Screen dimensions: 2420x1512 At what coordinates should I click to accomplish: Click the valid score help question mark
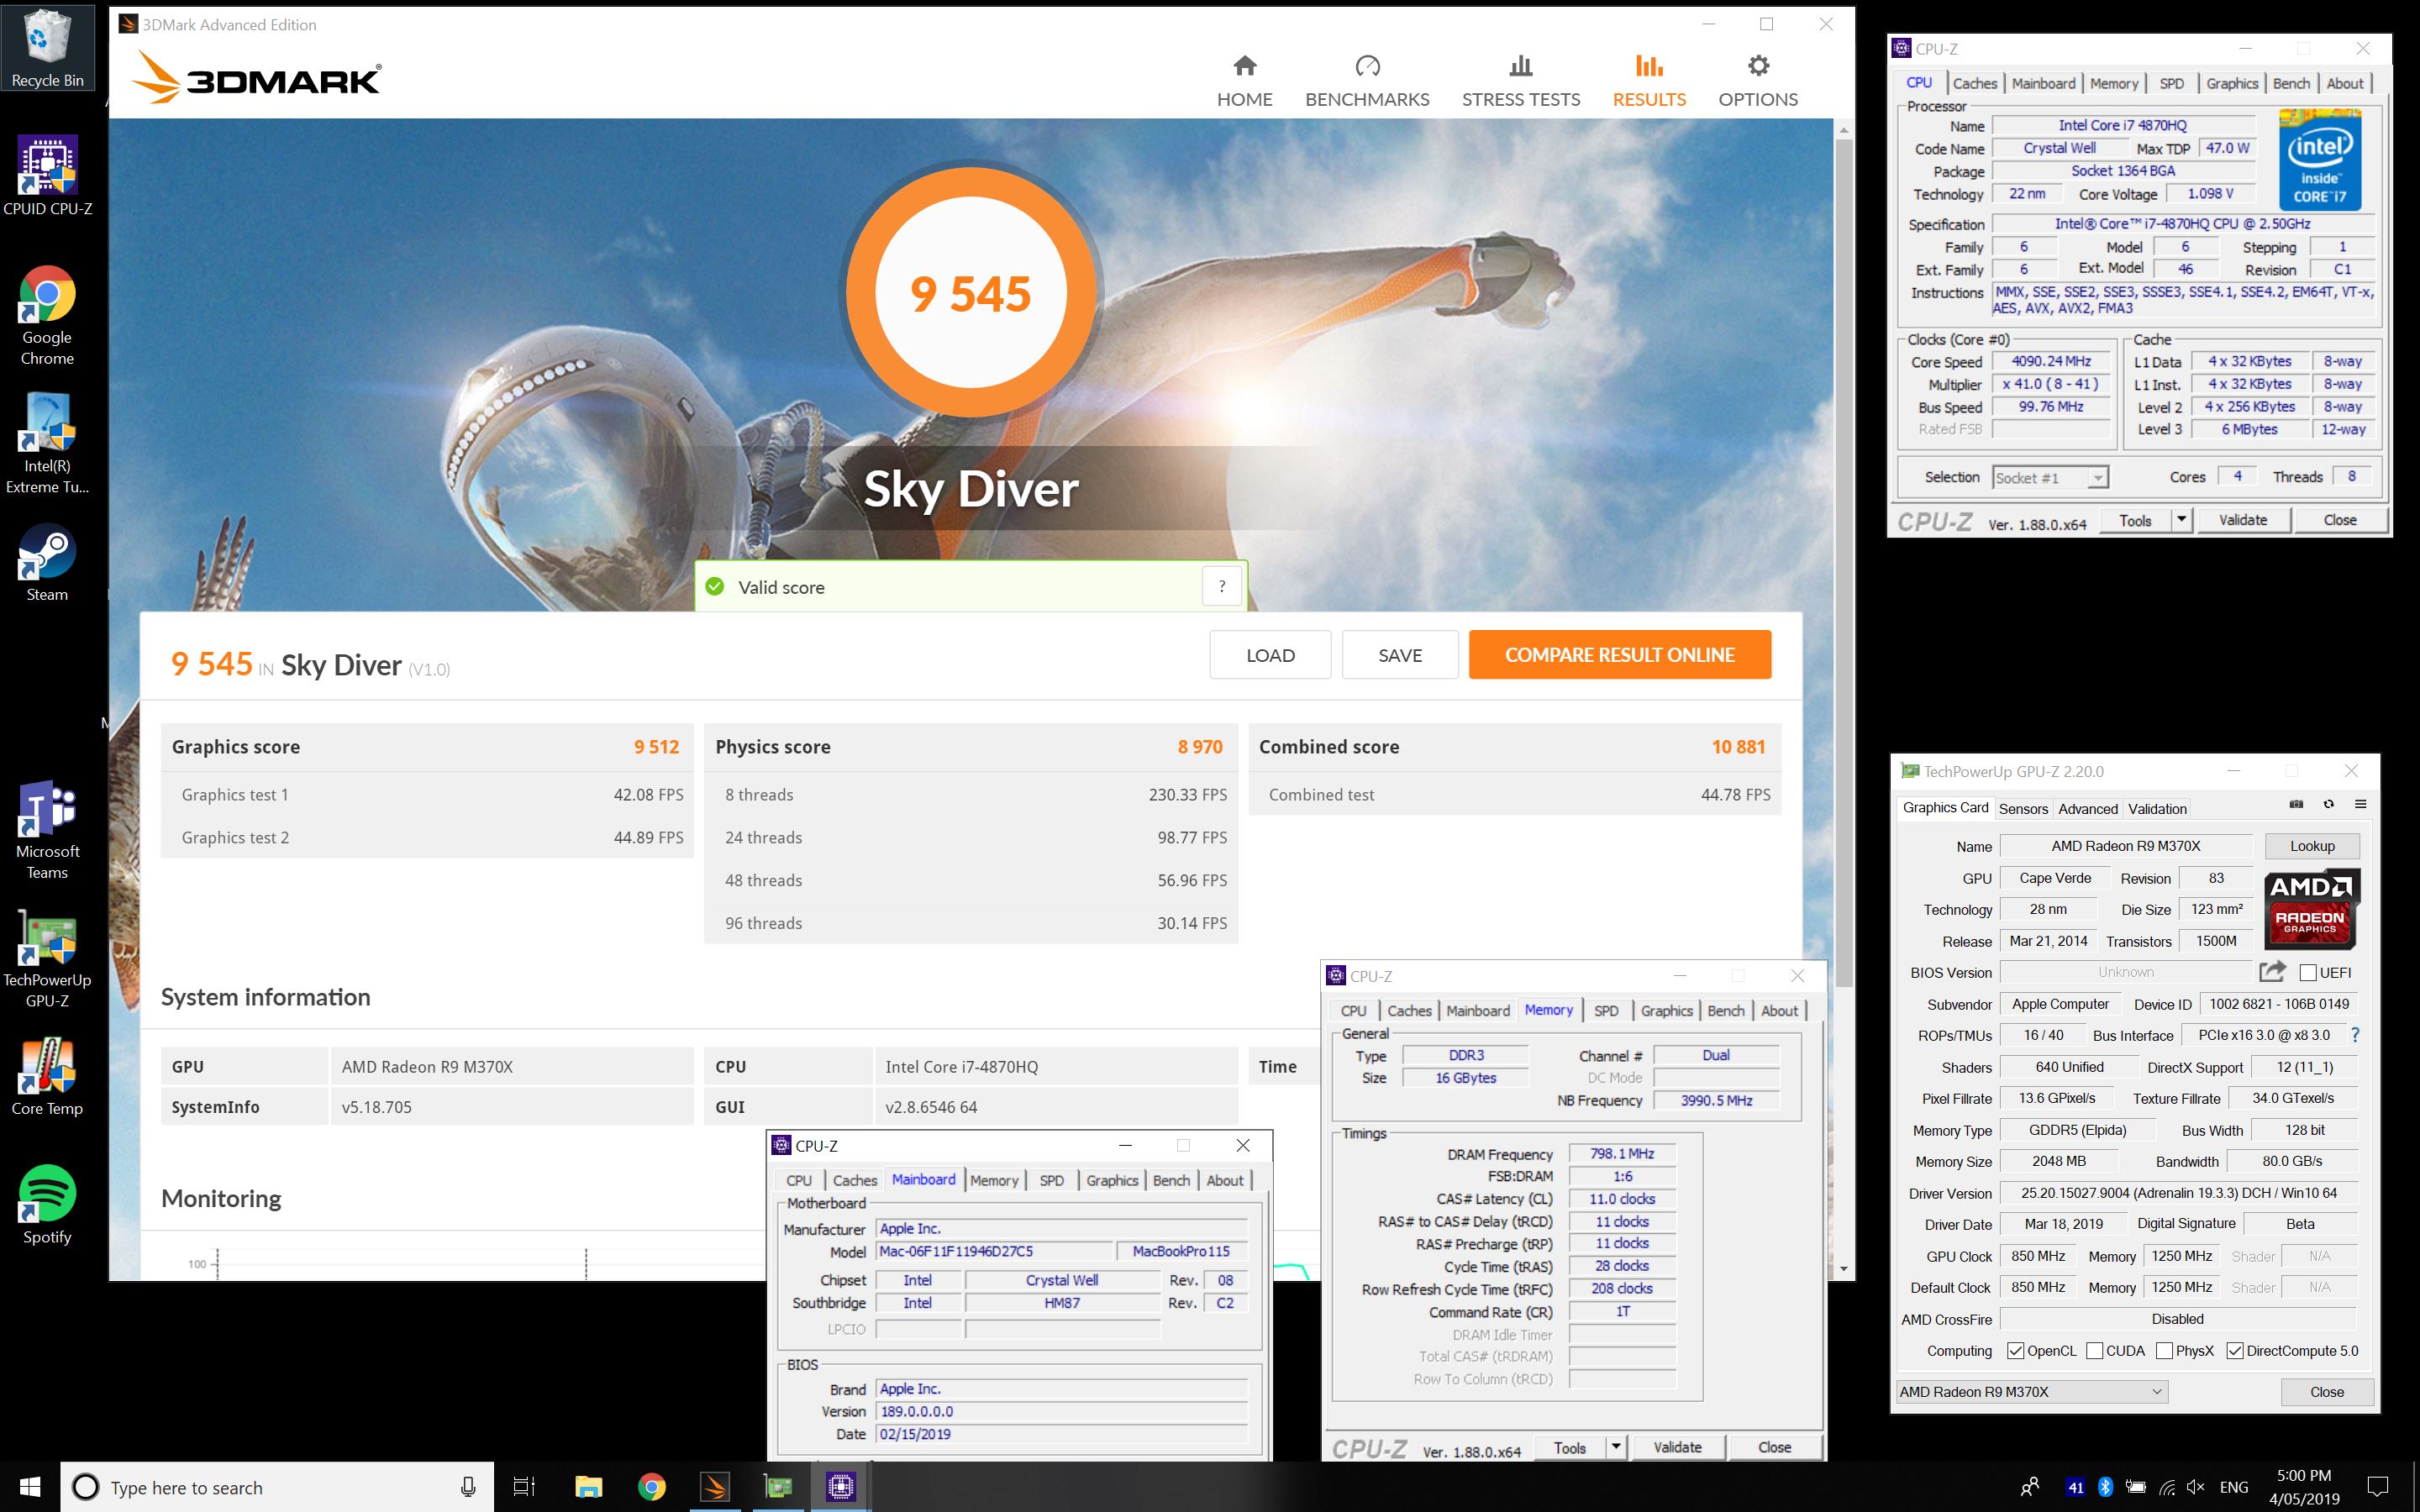click(x=1222, y=587)
